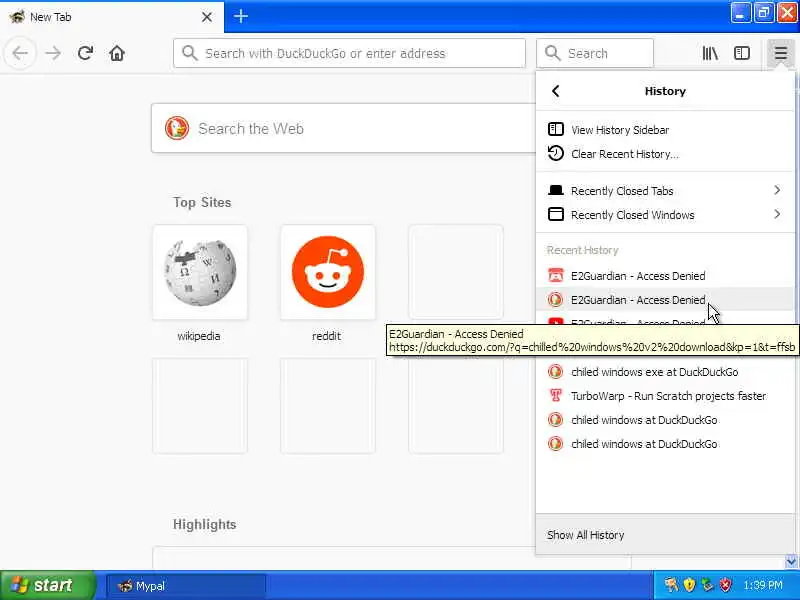Select the New Tab tab
Screen dimensions: 800x600
(x=111, y=17)
